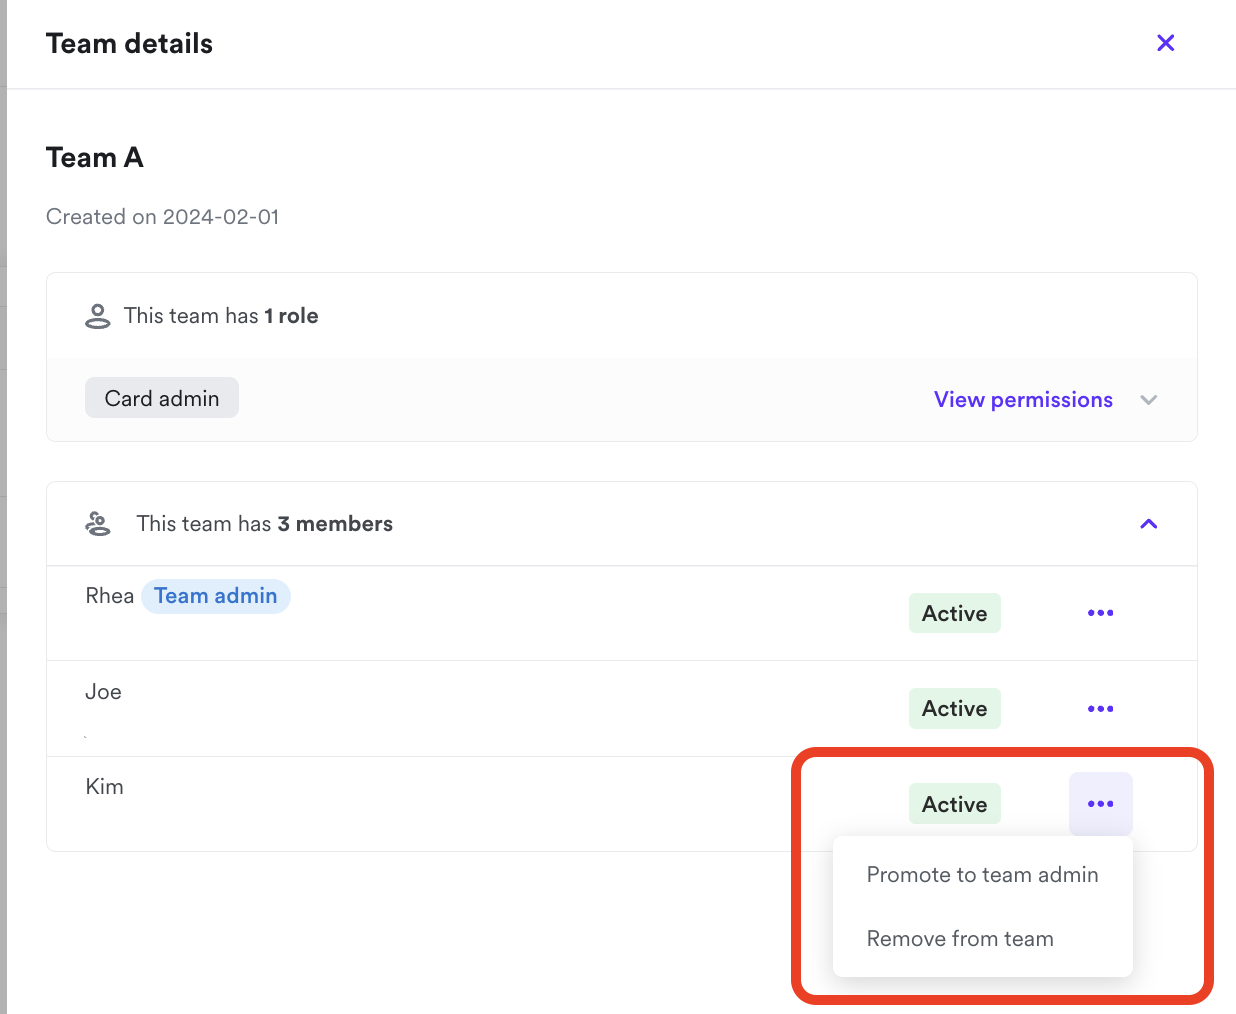Open the three-dot menu for Rhea
The height and width of the screenshot is (1014, 1236).
point(1100,613)
